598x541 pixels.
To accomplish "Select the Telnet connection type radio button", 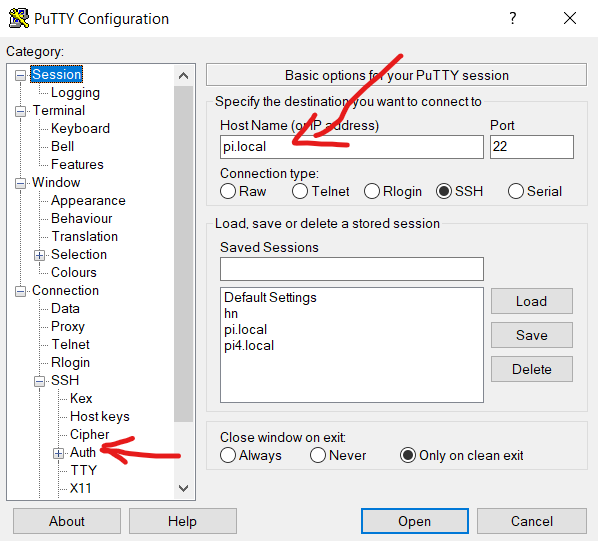I will (300, 191).
